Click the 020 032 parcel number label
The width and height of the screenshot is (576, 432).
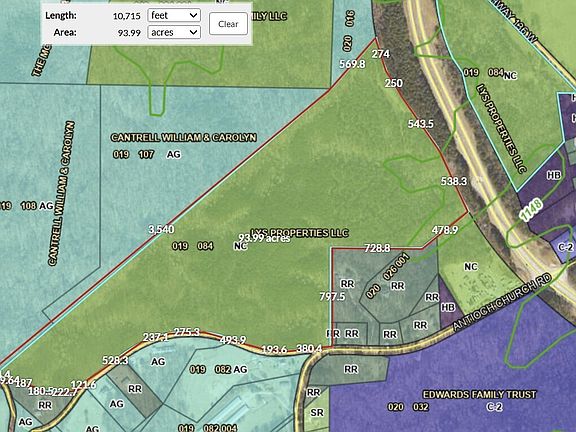[x=408, y=407]
